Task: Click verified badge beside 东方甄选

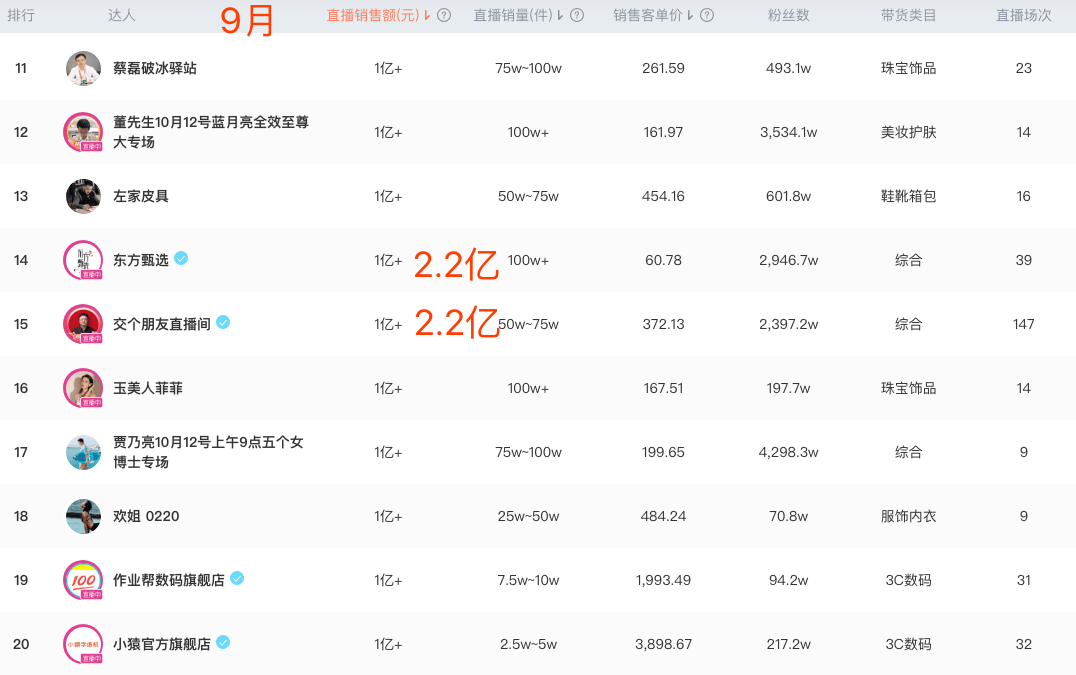Action: (x=181, y=258)
